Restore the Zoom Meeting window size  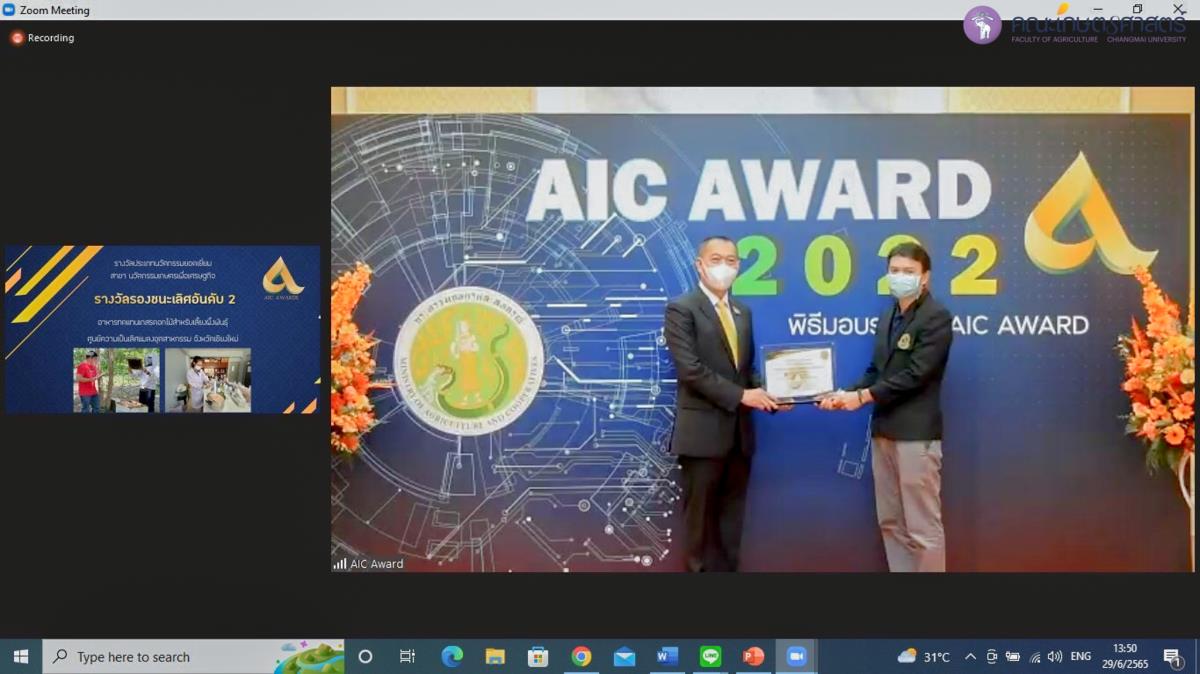tap(1137, 9)
